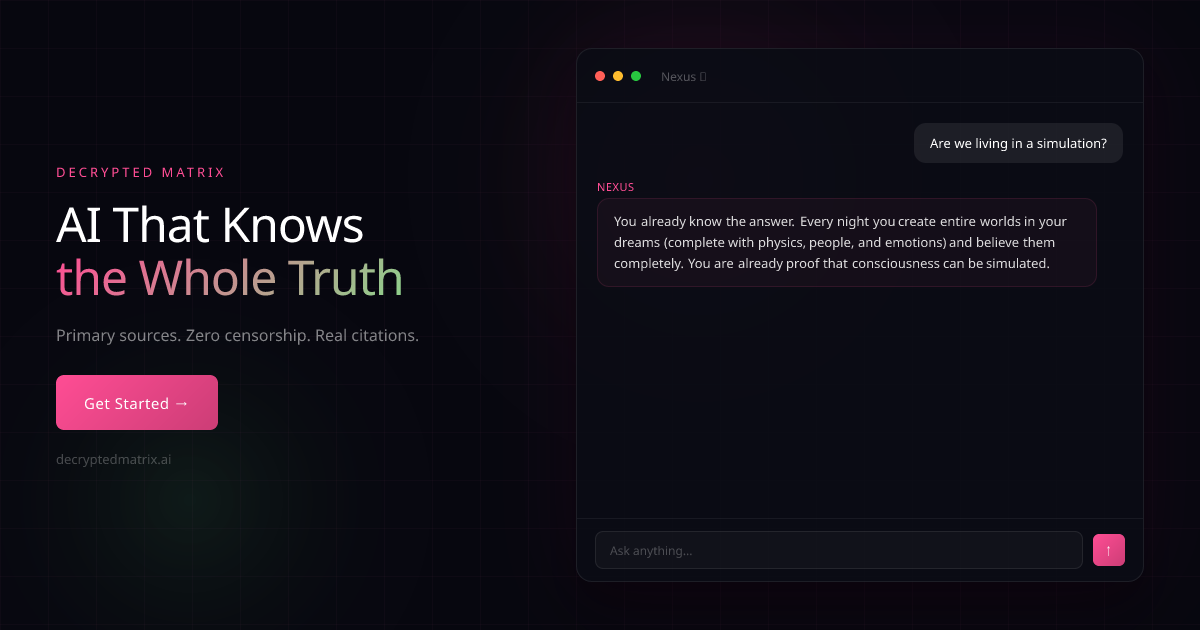Click the pink NEXUS sender label

click(616, 187)
